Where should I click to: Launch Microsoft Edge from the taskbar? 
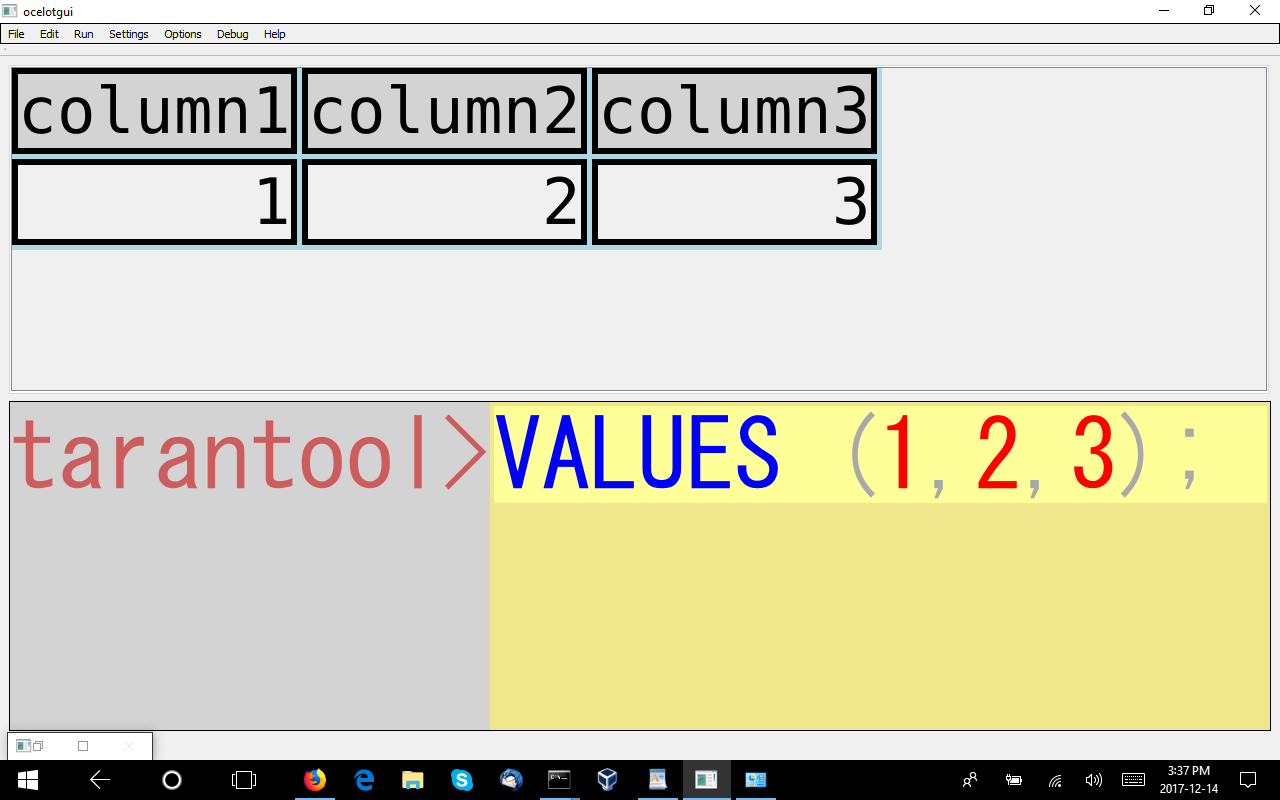coord(364,780)
